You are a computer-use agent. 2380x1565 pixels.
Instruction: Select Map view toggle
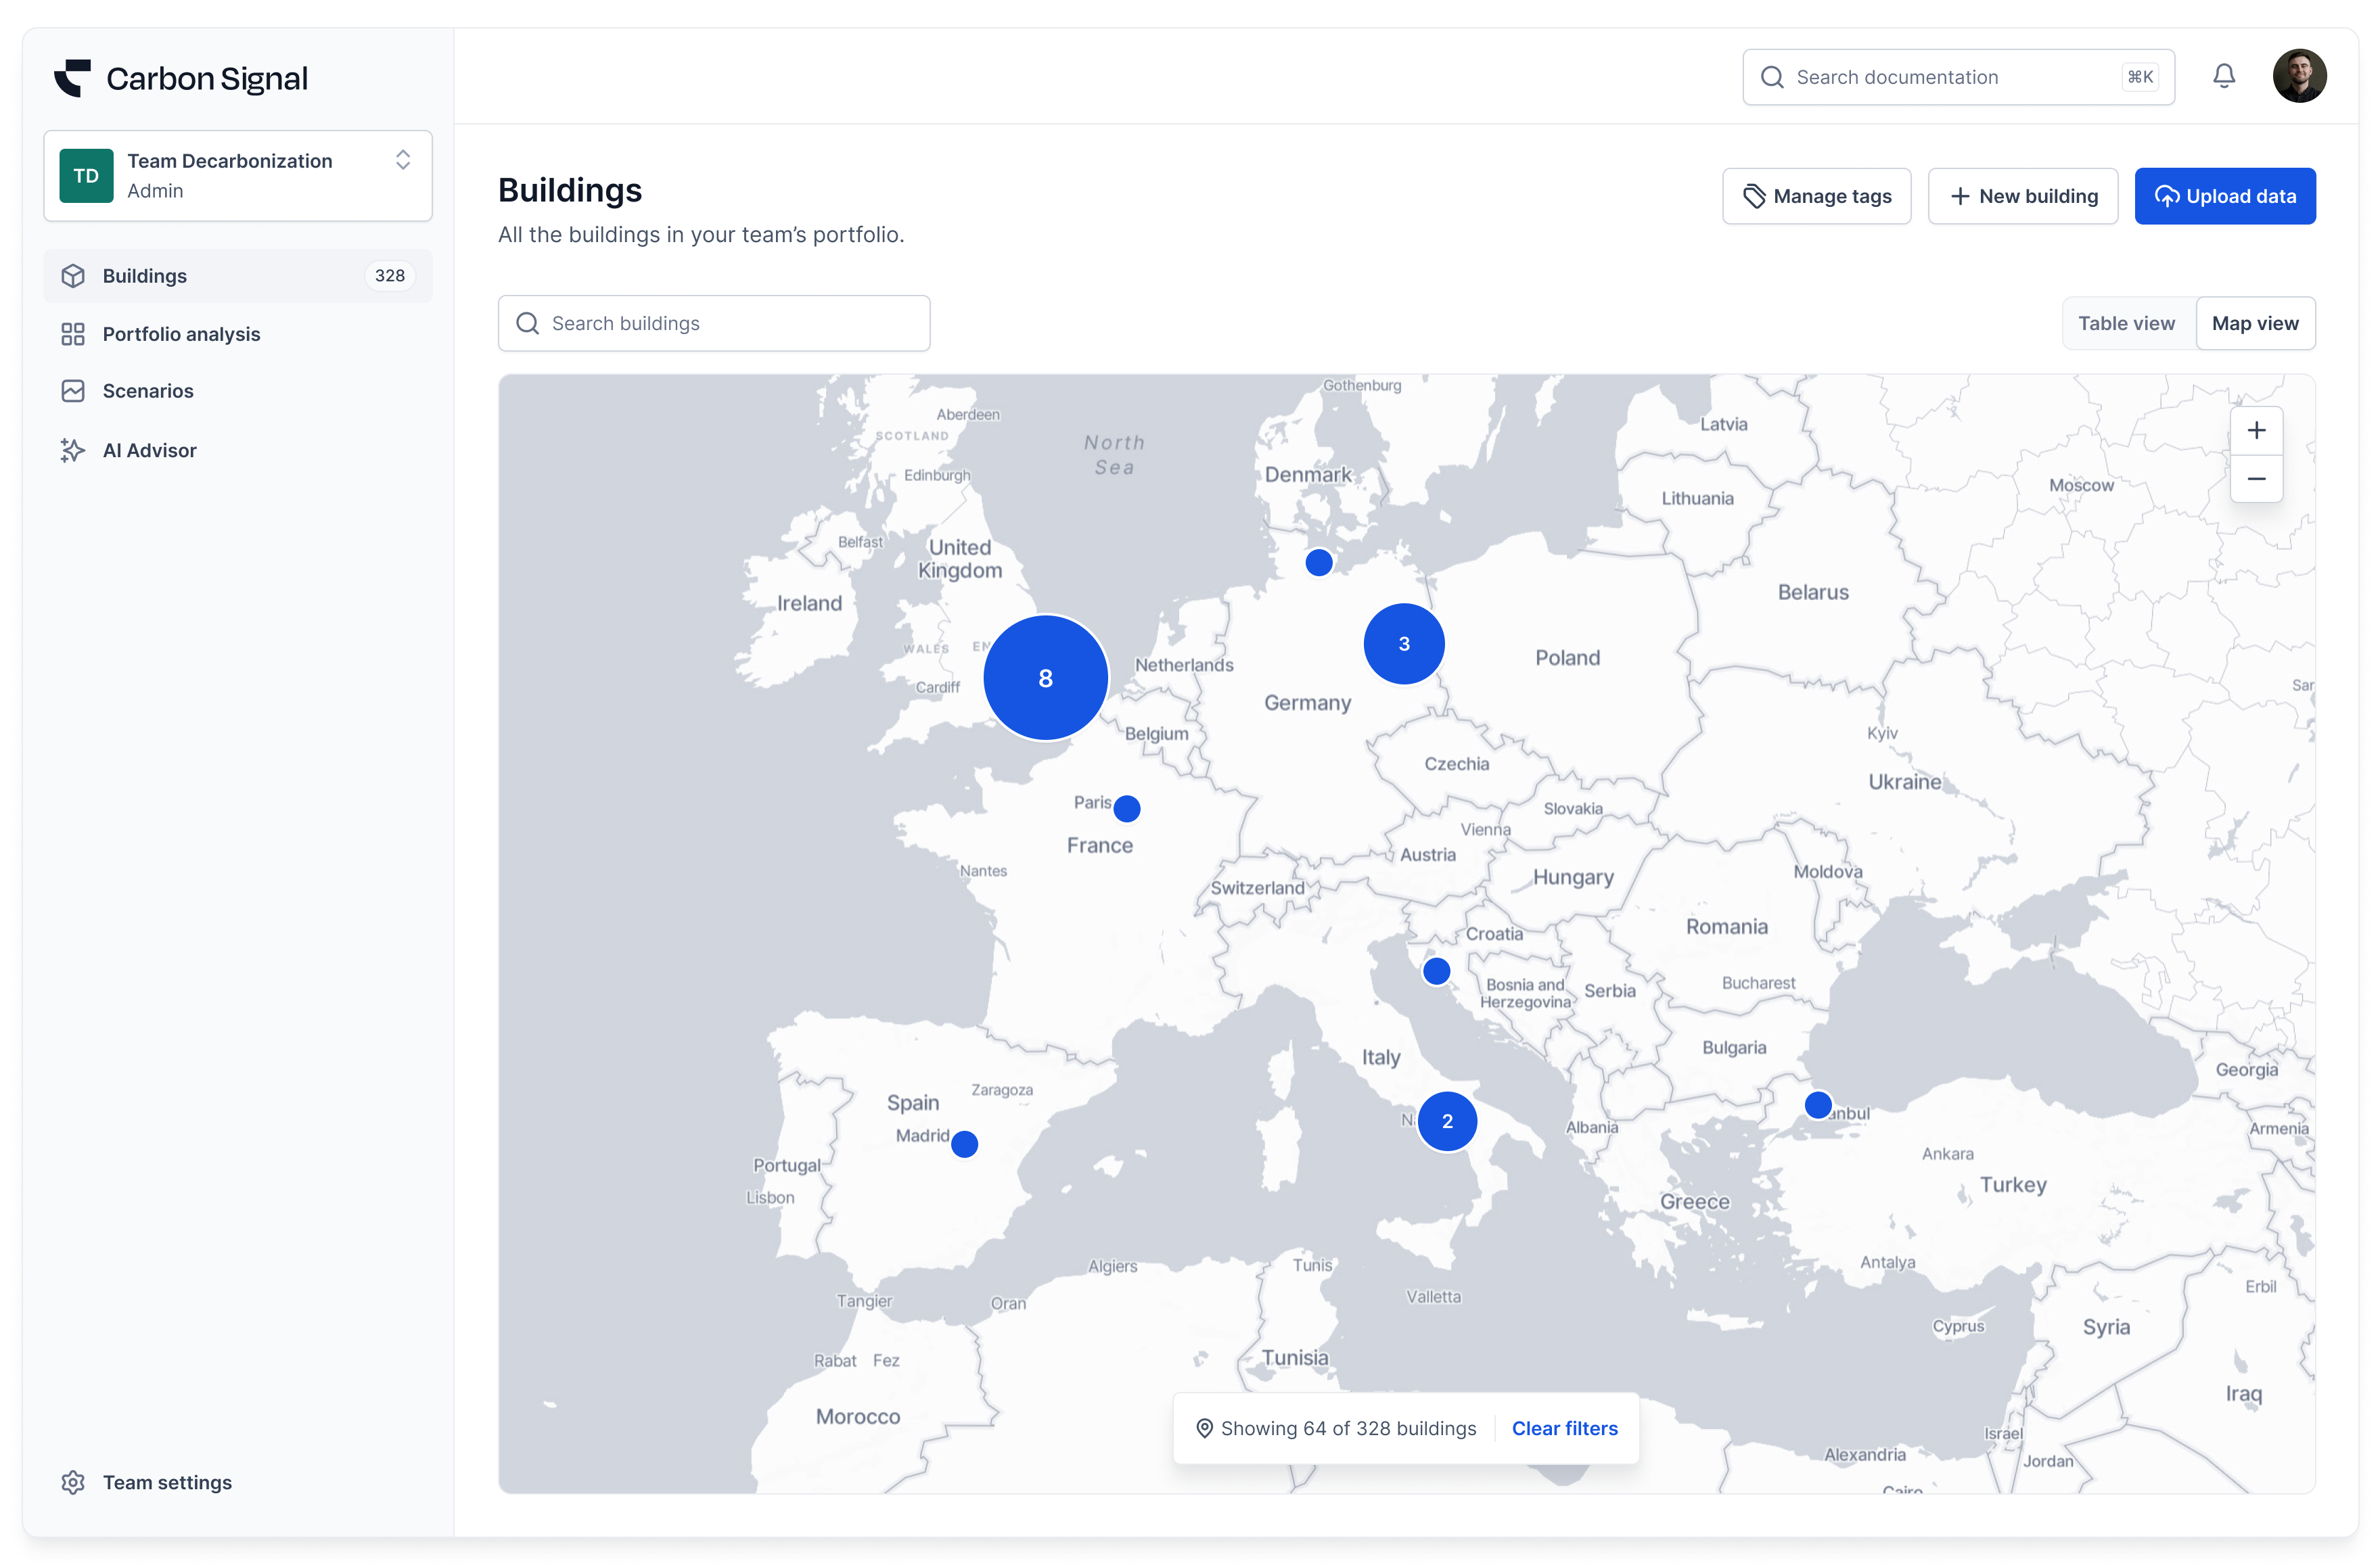coord(2254,323)
